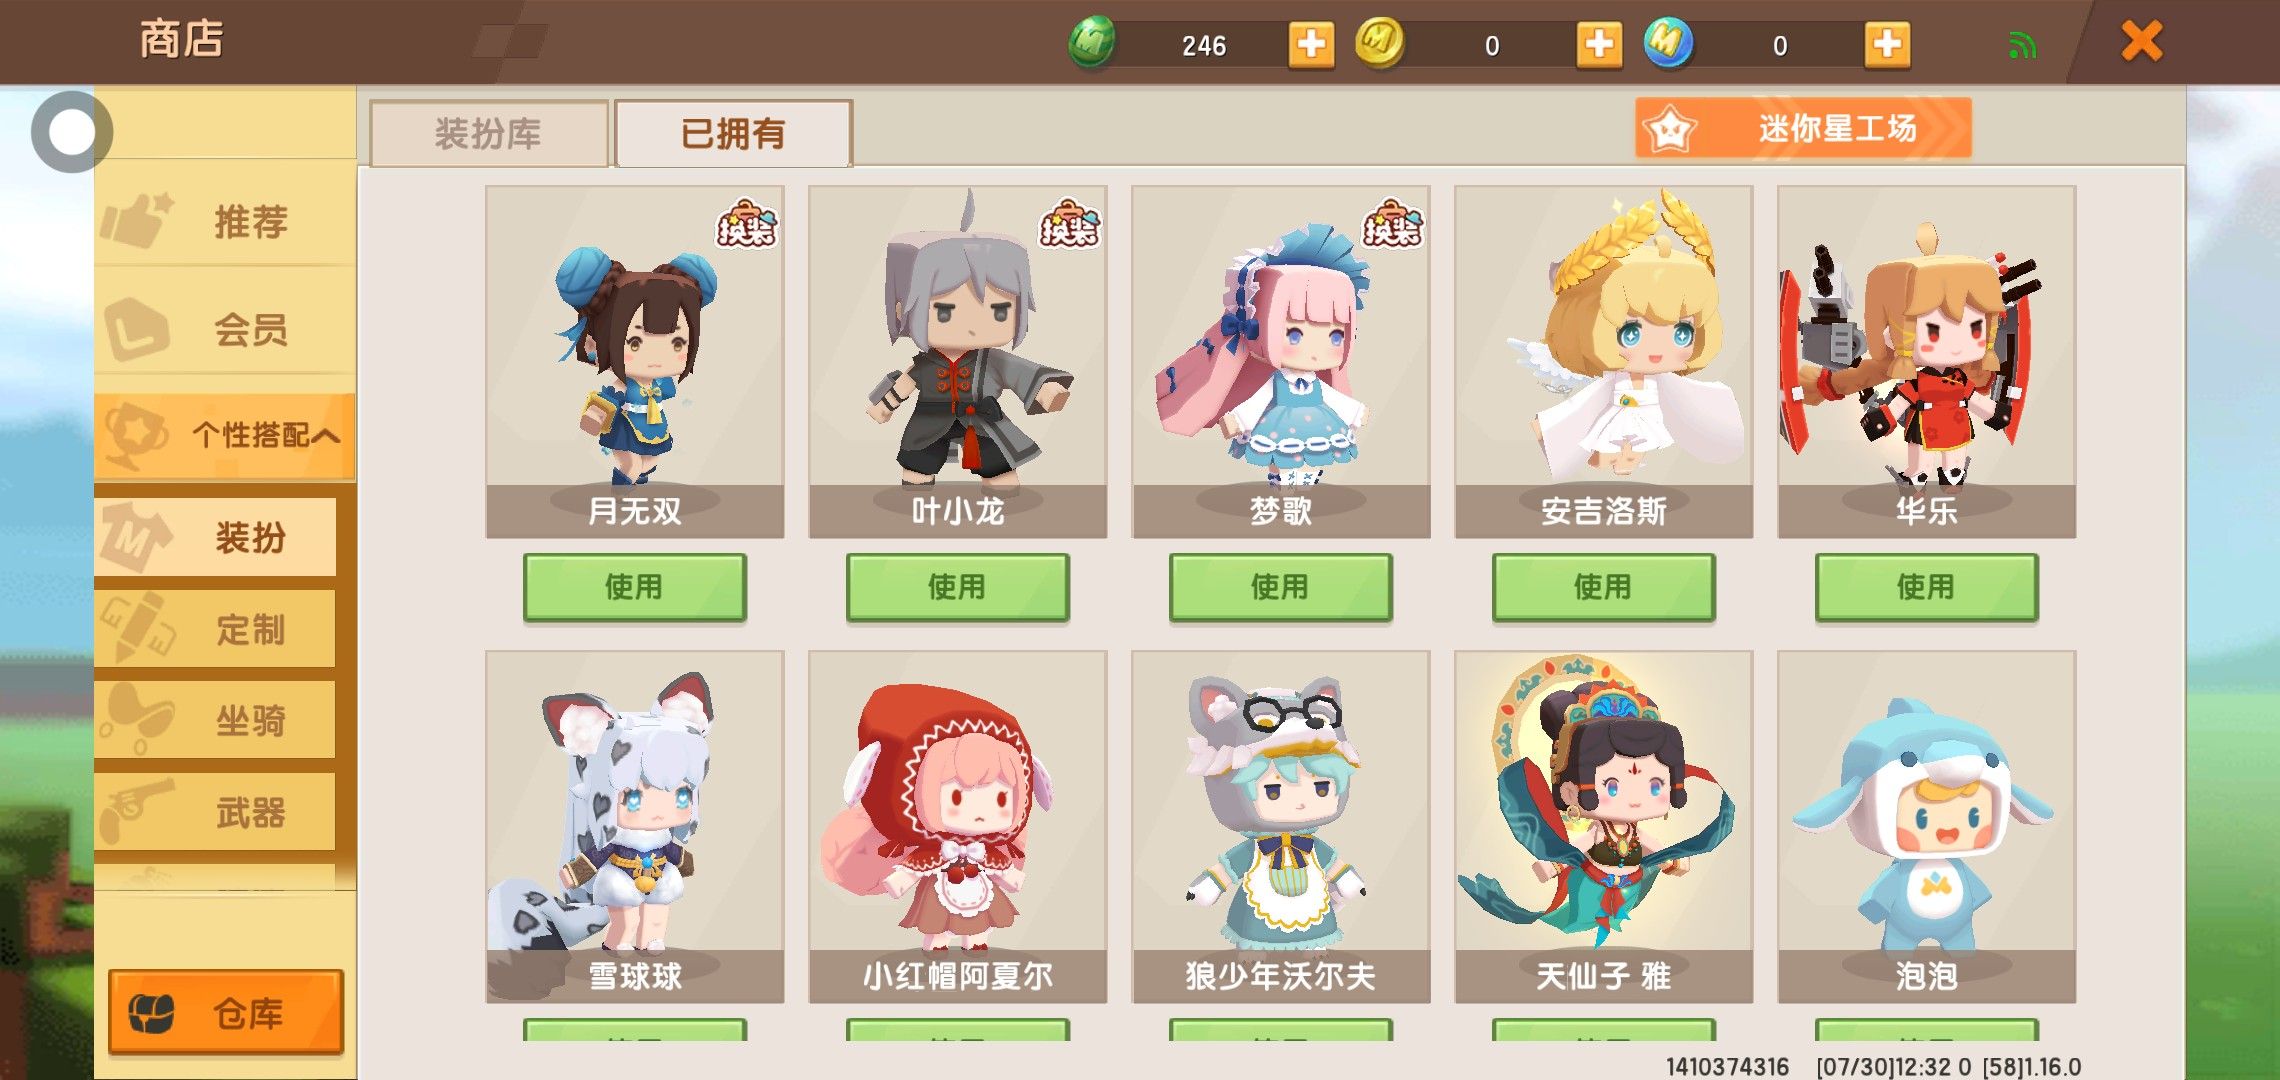
Task: Tap the green network signal icon
Action: (x=2022, y=45)
